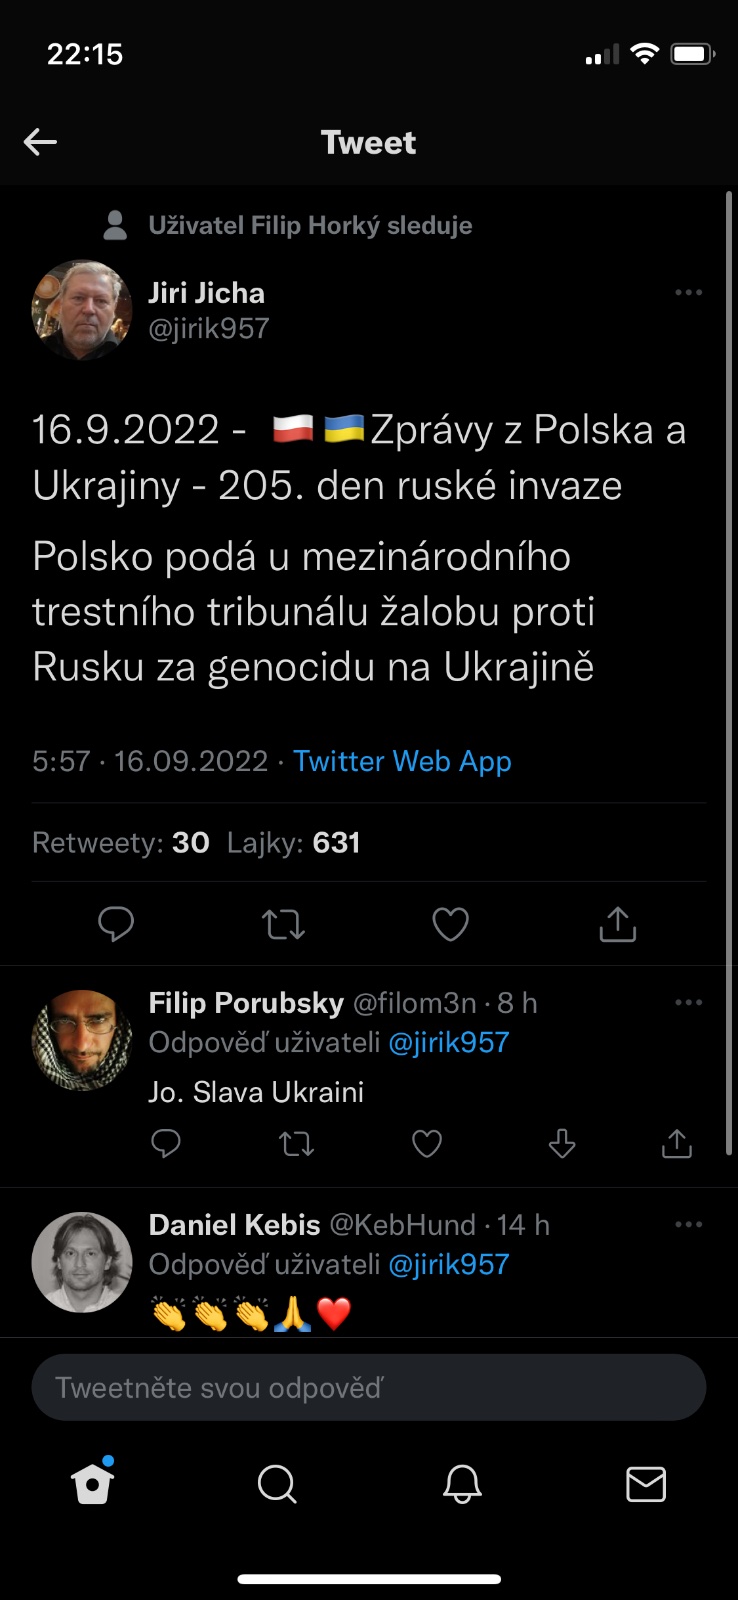The image size is (738, 1600).
Task: Open the Messages envelope tab
Action: (646, 1484)
